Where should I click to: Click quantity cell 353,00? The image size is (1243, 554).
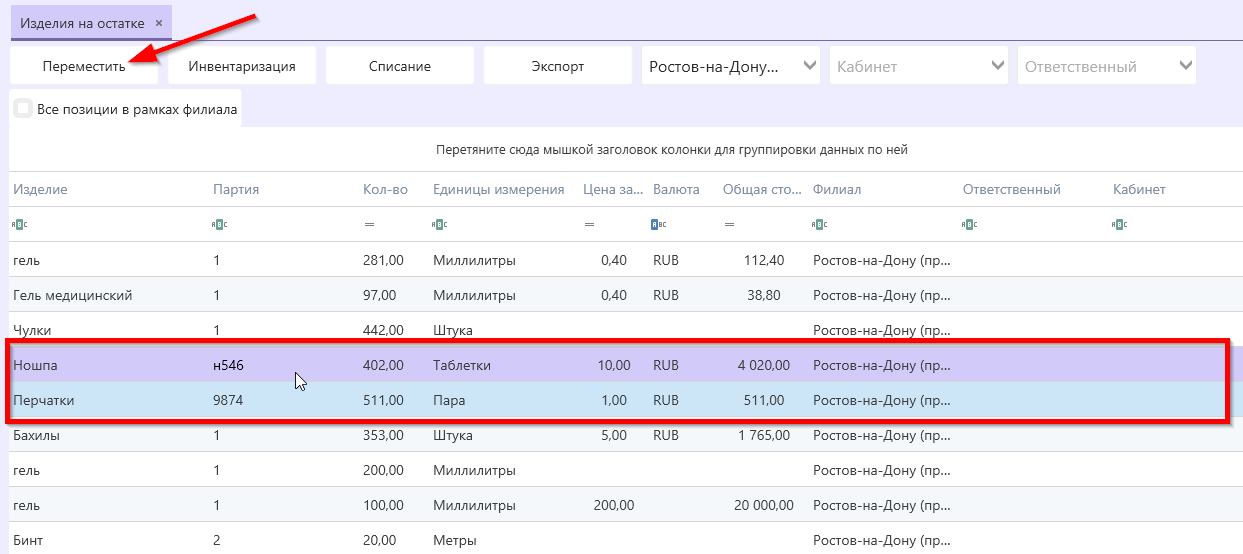383,435
